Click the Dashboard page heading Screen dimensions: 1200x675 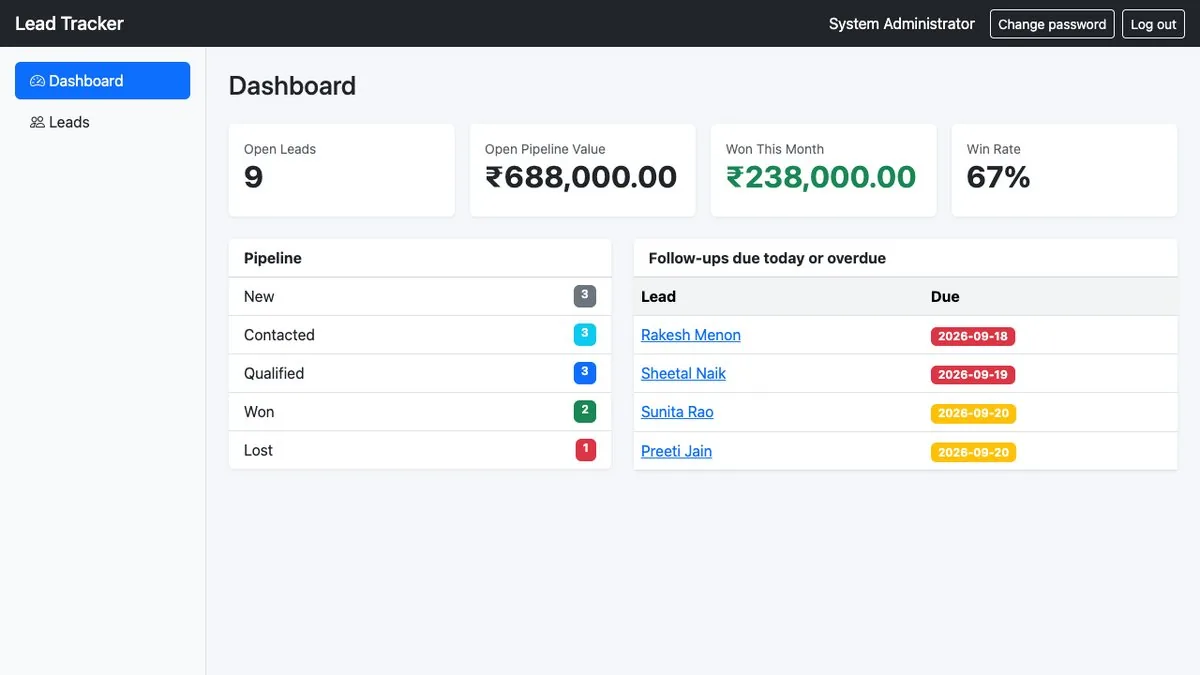tap(292, 86)
